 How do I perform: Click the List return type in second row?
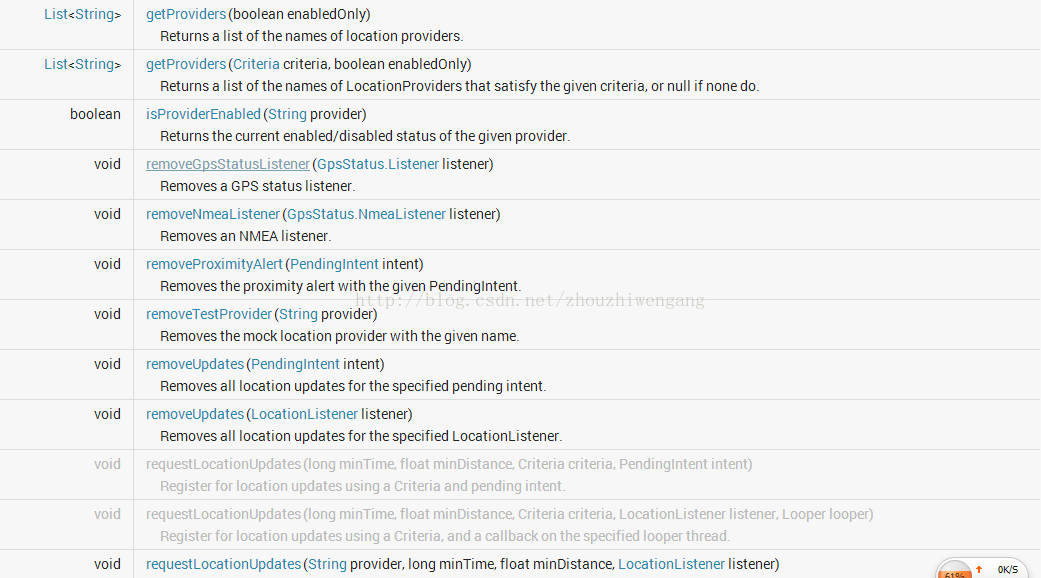click(56, 64)
